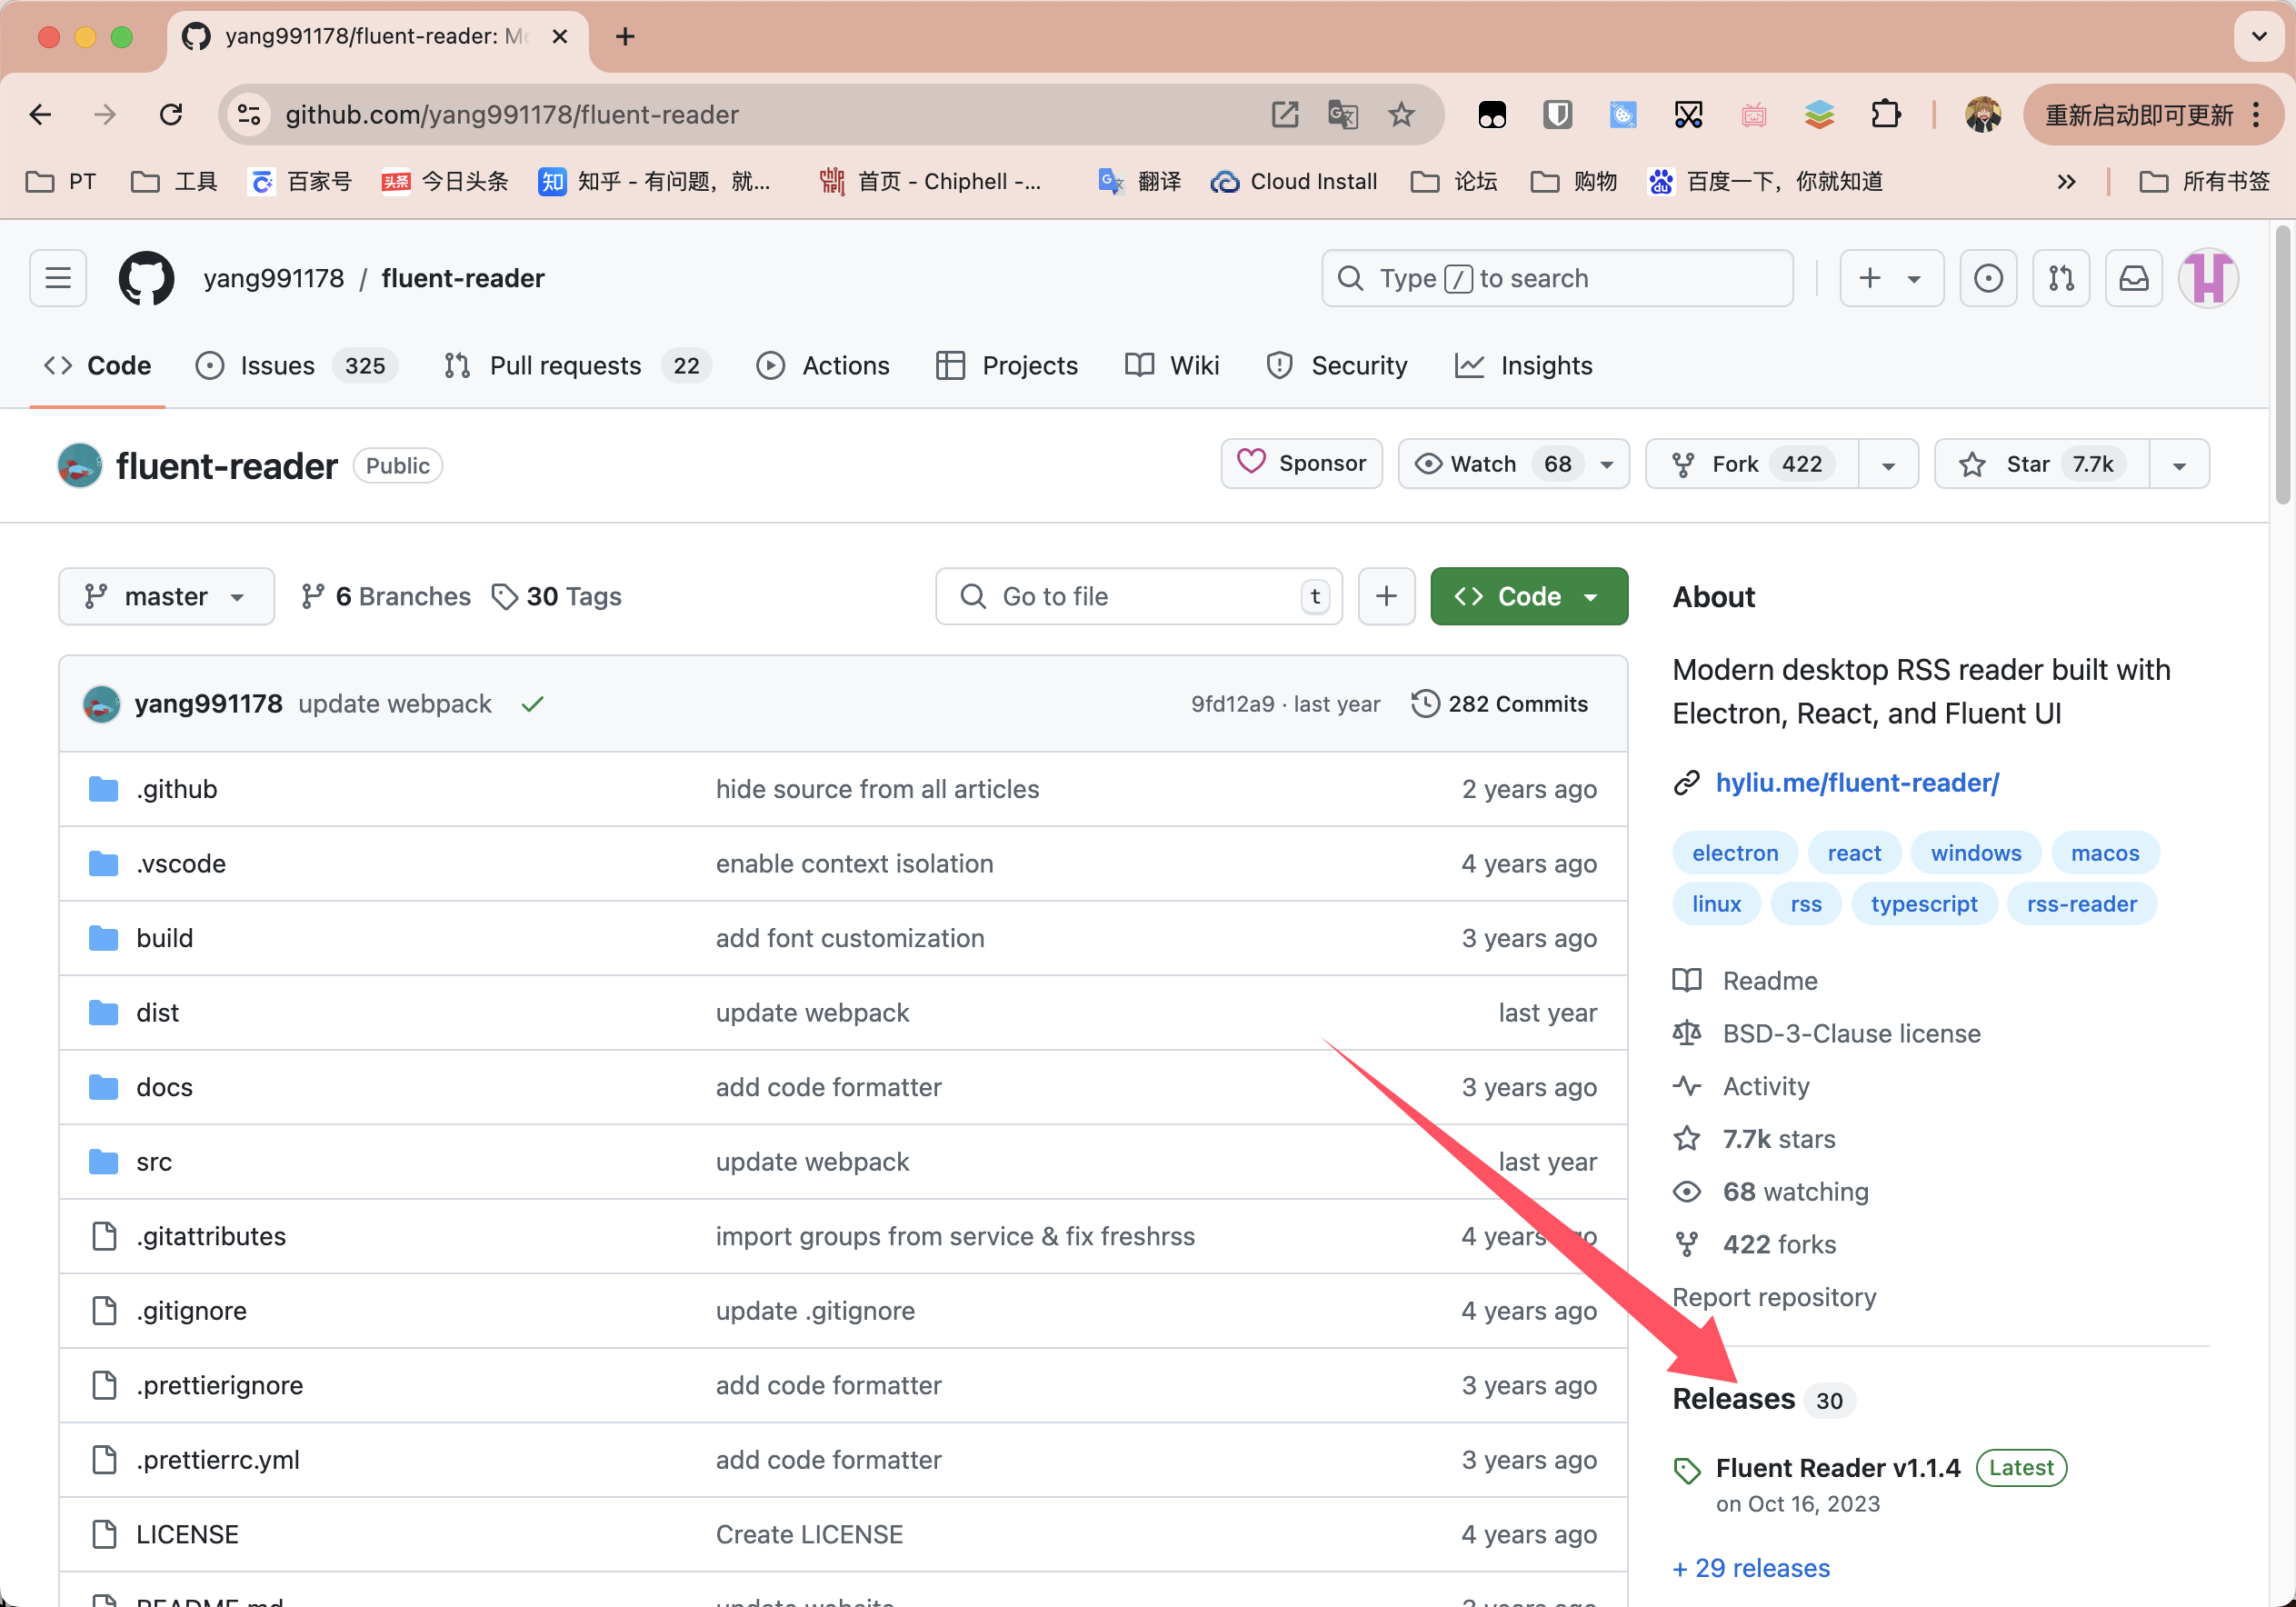Open the Star lists dropdown arrow
The height and width of the screenshot is (1607, 2296).
click(2179, 465)
